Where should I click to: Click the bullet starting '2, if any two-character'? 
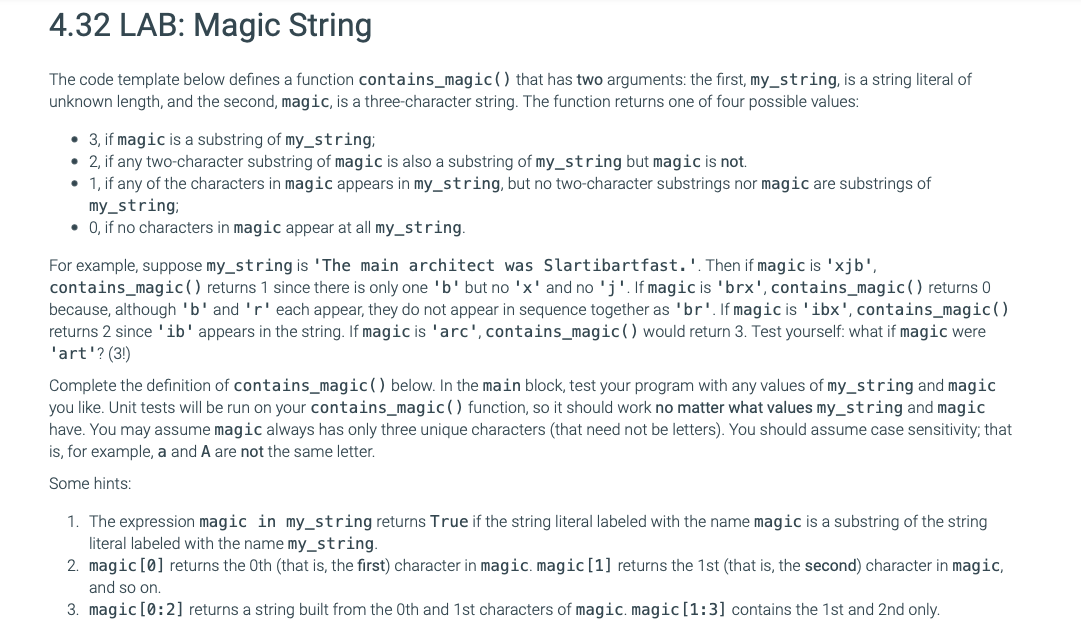(418, 162)
